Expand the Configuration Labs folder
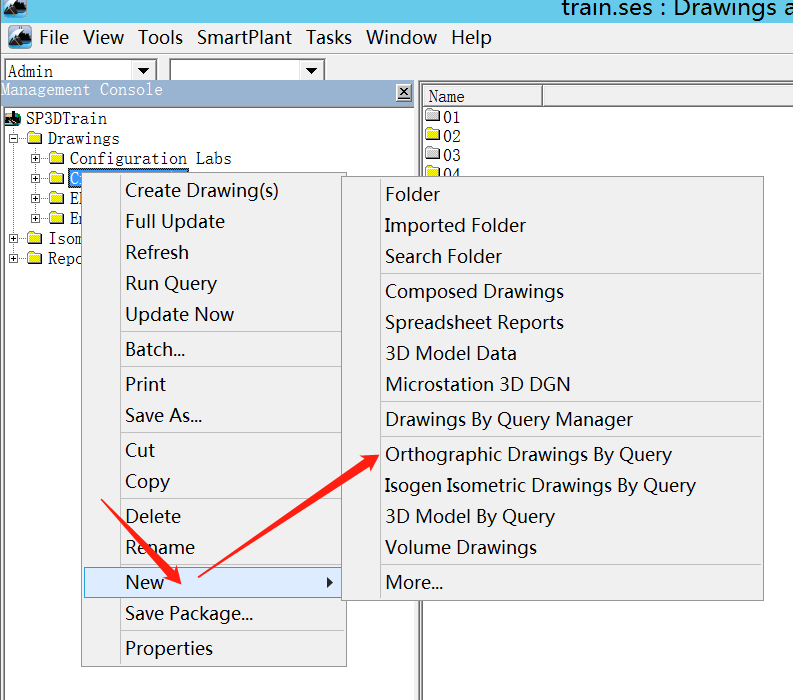The width and height of the screenshot is (793, 700). tap(35, 158)
